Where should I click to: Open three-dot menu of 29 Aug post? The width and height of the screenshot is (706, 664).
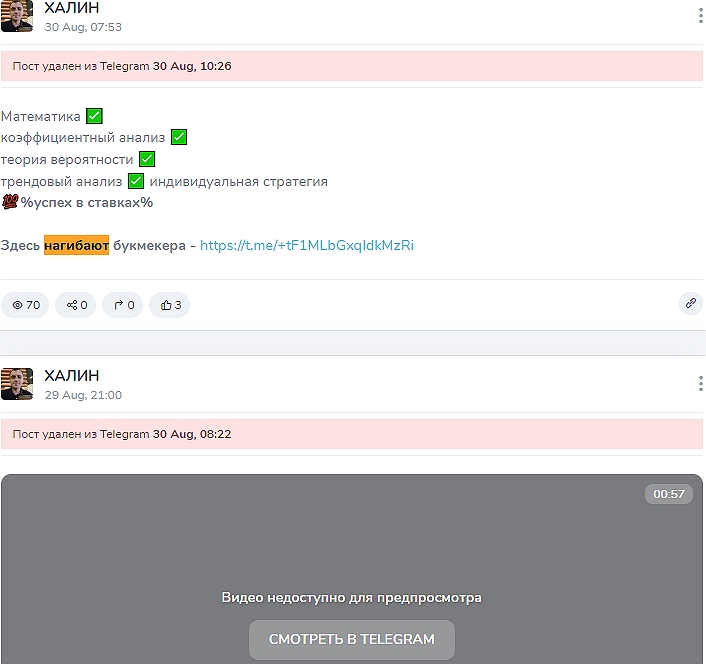coord(700,384)
